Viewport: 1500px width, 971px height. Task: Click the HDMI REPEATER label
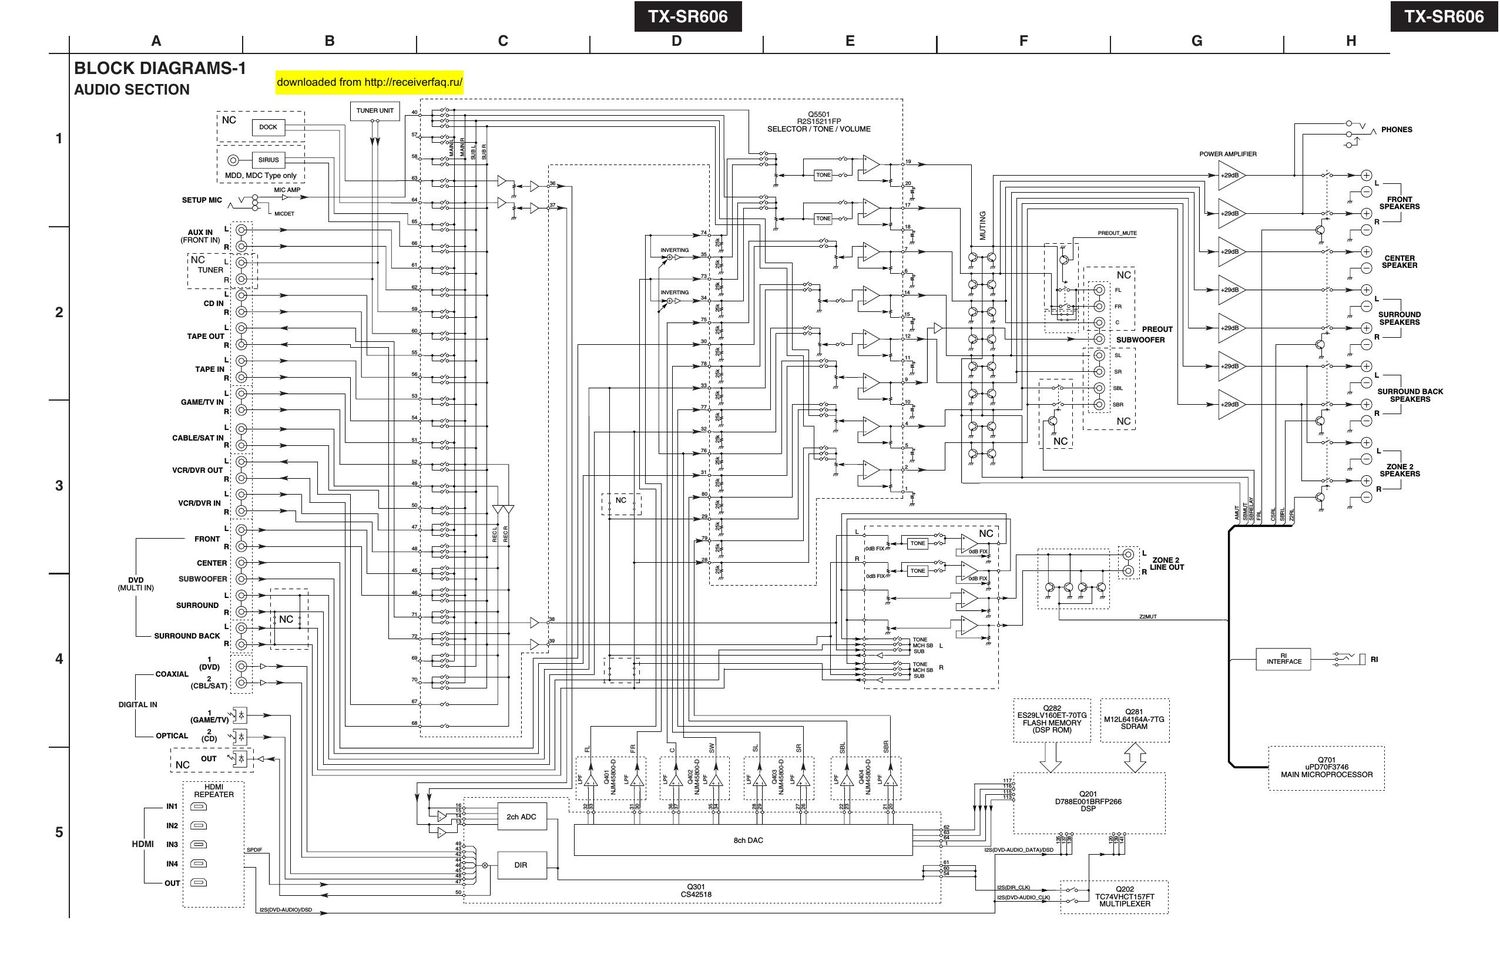213,791
